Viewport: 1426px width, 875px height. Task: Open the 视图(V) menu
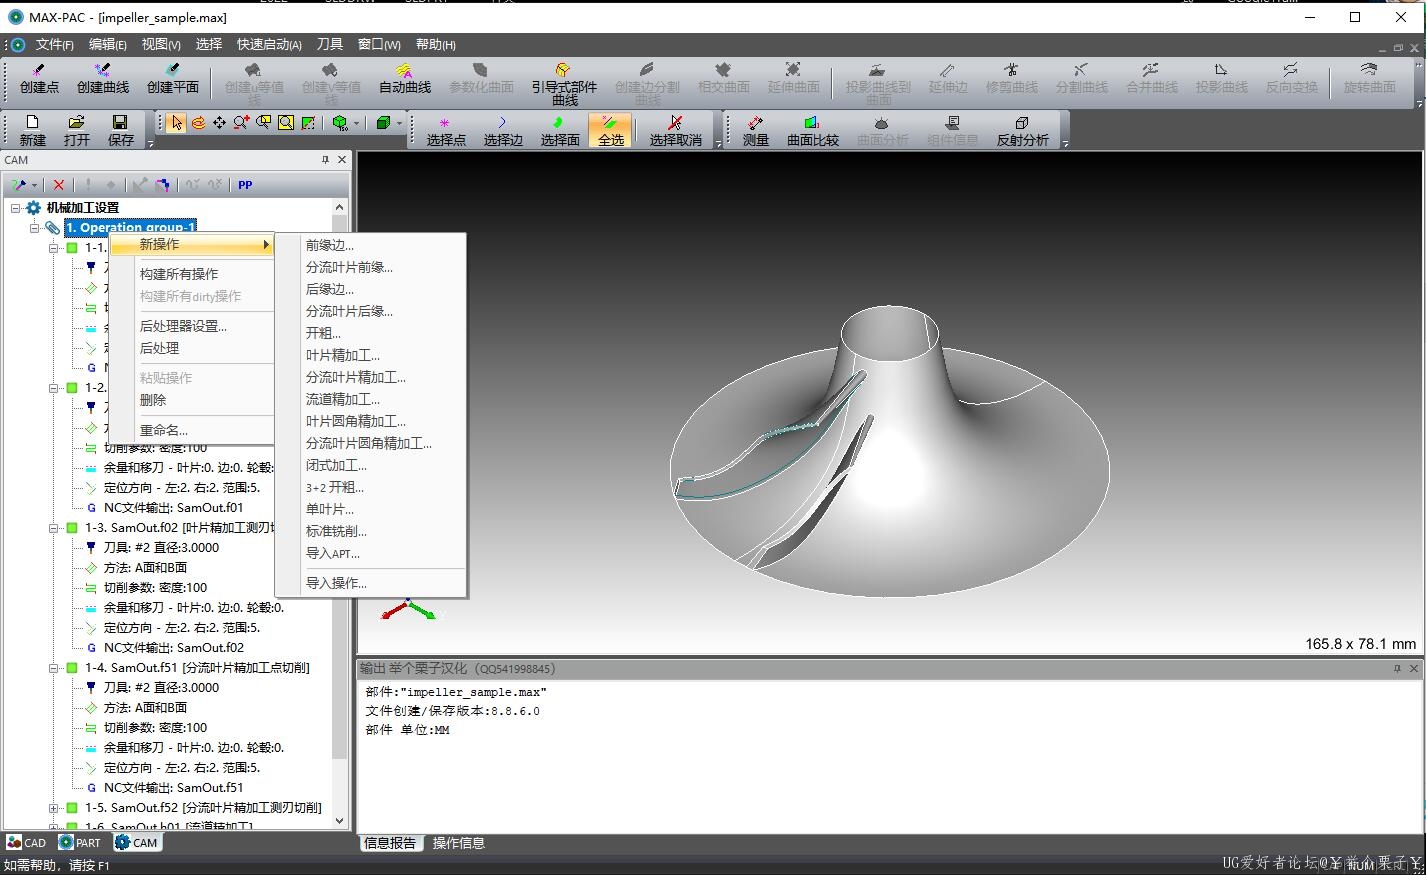(161, 45)
